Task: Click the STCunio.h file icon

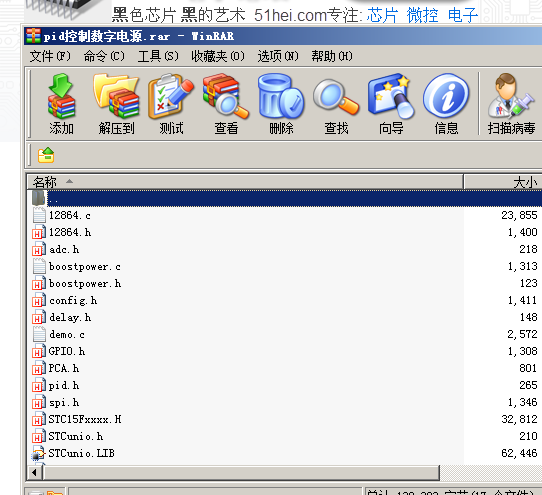Action: pos(39,436)
